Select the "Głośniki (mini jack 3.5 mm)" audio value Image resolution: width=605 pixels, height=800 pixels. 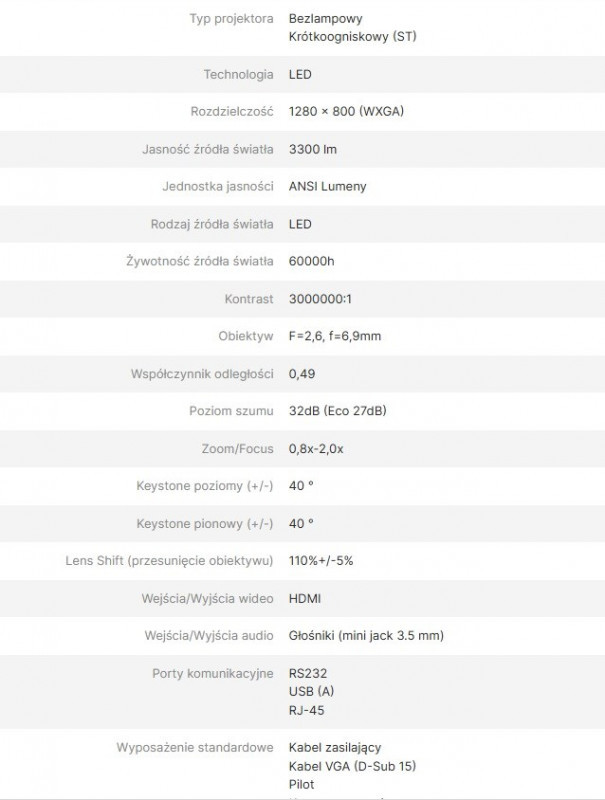coord(366,636)
